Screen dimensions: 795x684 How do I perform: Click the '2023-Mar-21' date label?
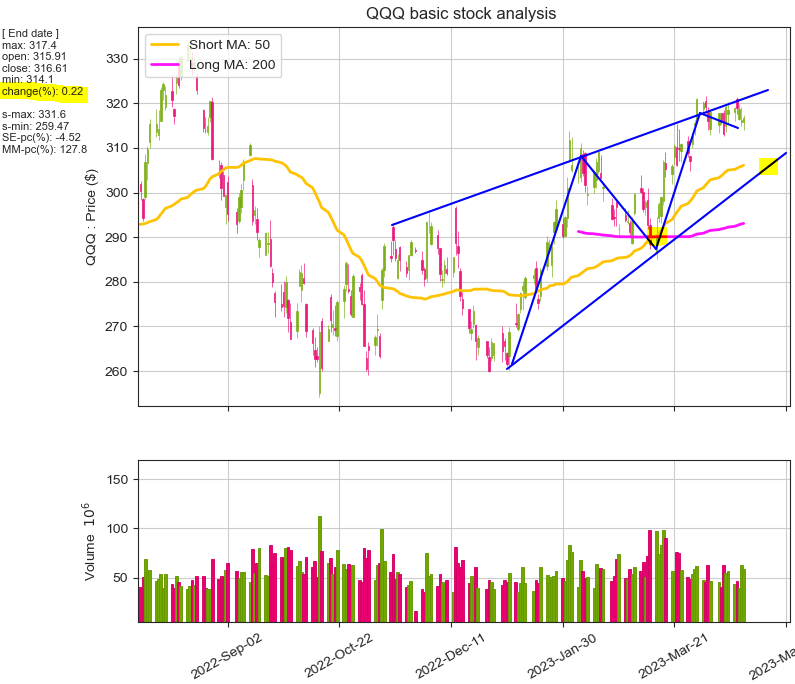point(673,656)
